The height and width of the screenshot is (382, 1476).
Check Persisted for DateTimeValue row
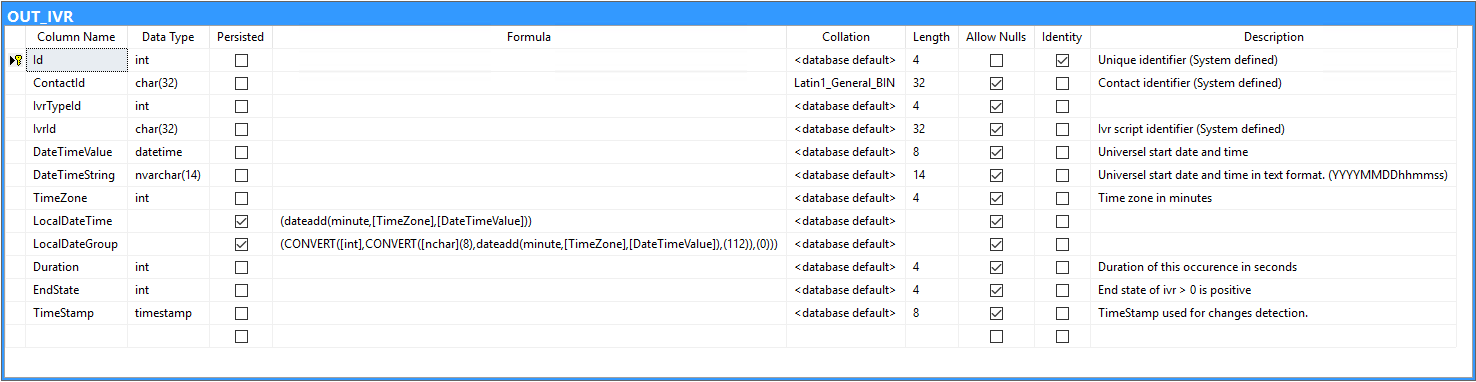pos(241,152)
